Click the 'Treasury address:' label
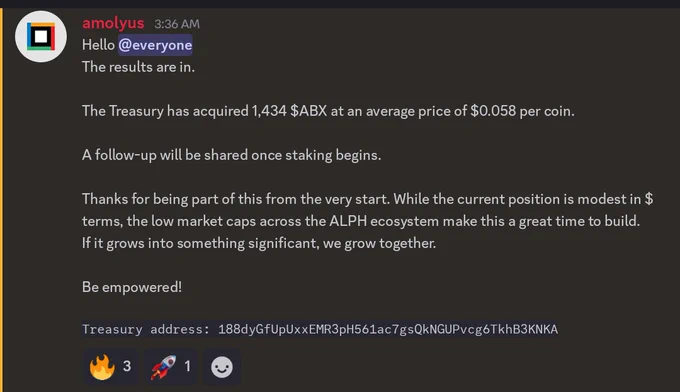 point(146,330)
